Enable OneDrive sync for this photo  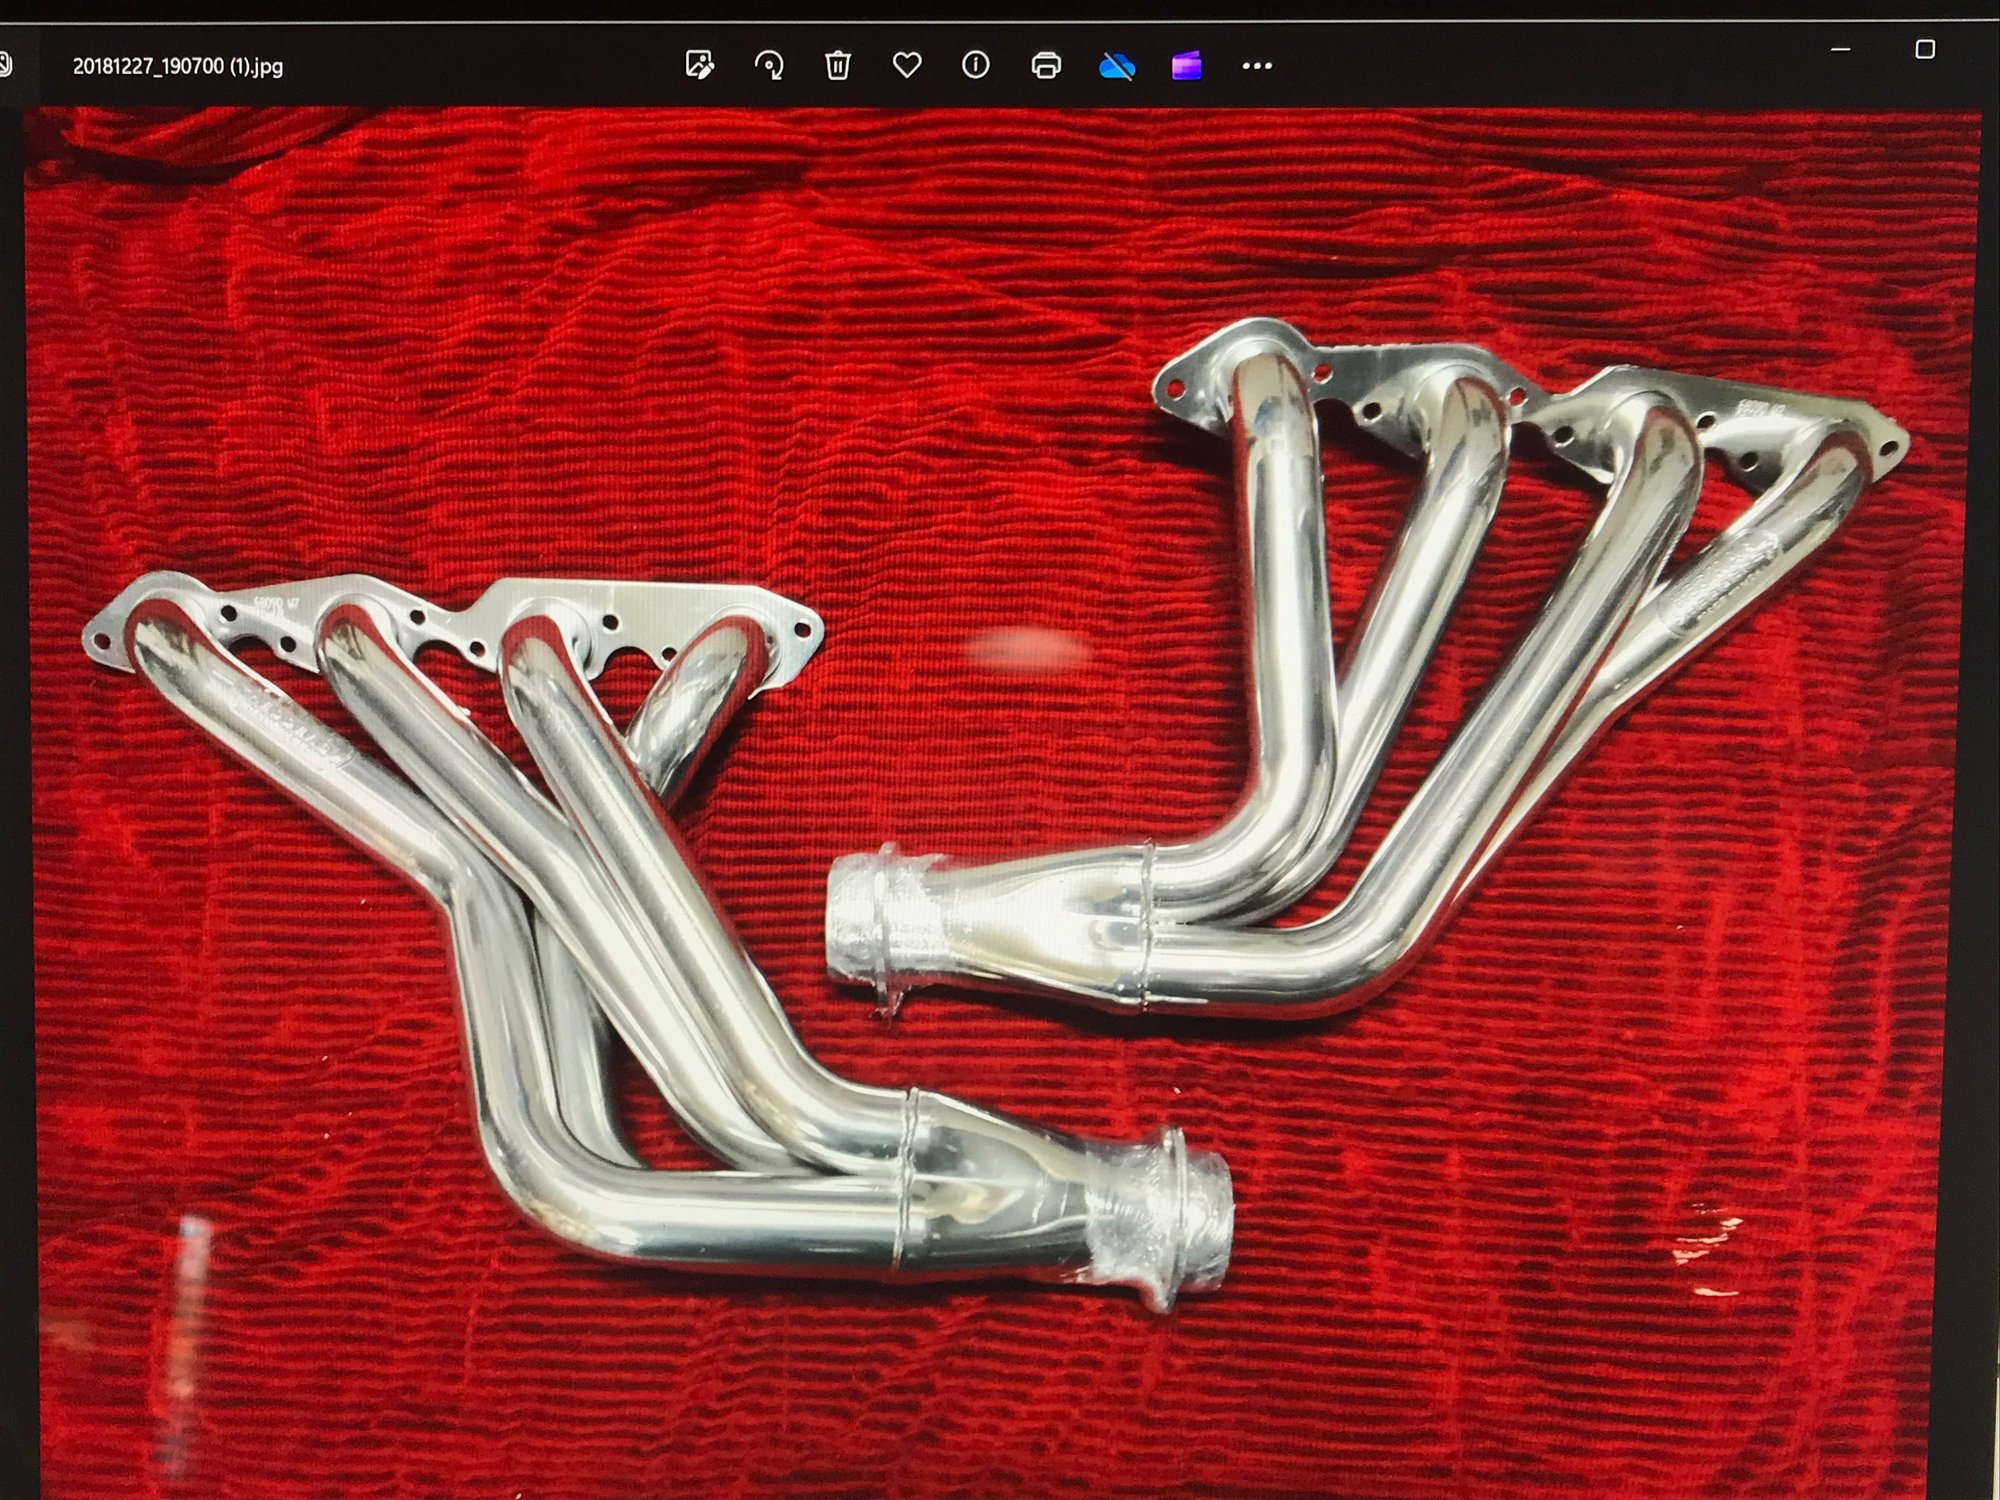[1118, 64]
